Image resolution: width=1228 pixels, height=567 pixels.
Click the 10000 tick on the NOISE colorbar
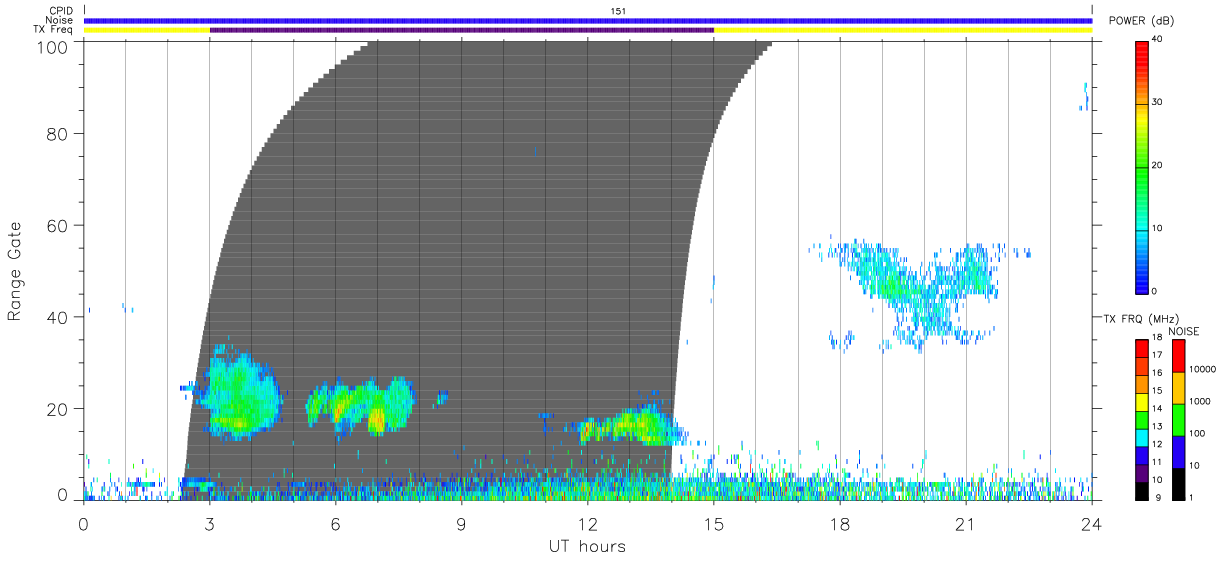(1203, 370)
